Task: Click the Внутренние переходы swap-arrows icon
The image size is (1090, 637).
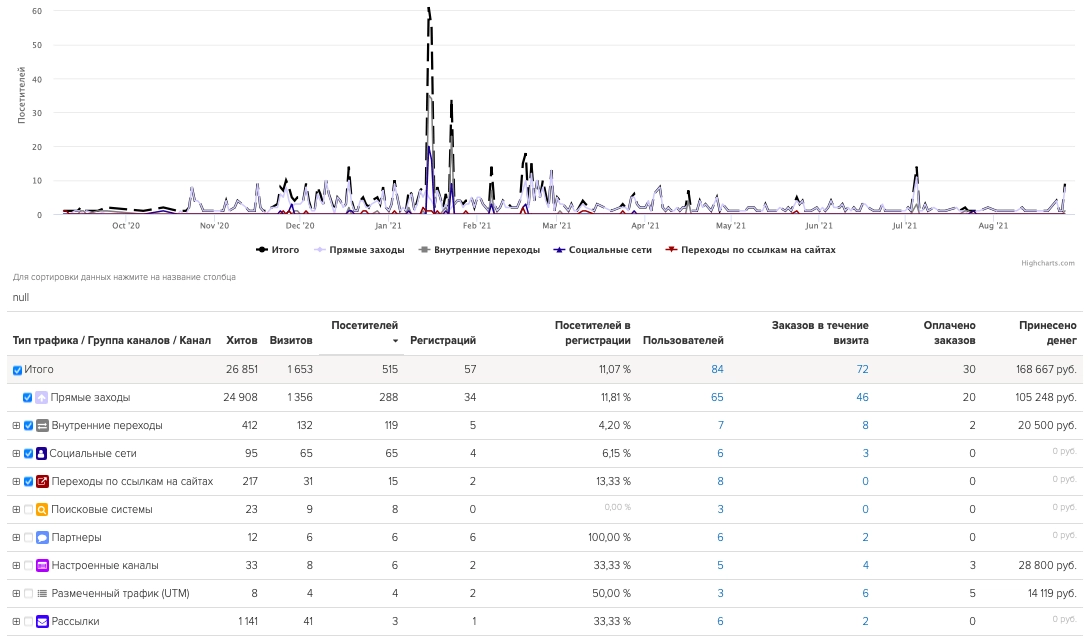Action: tap(42, 425)
